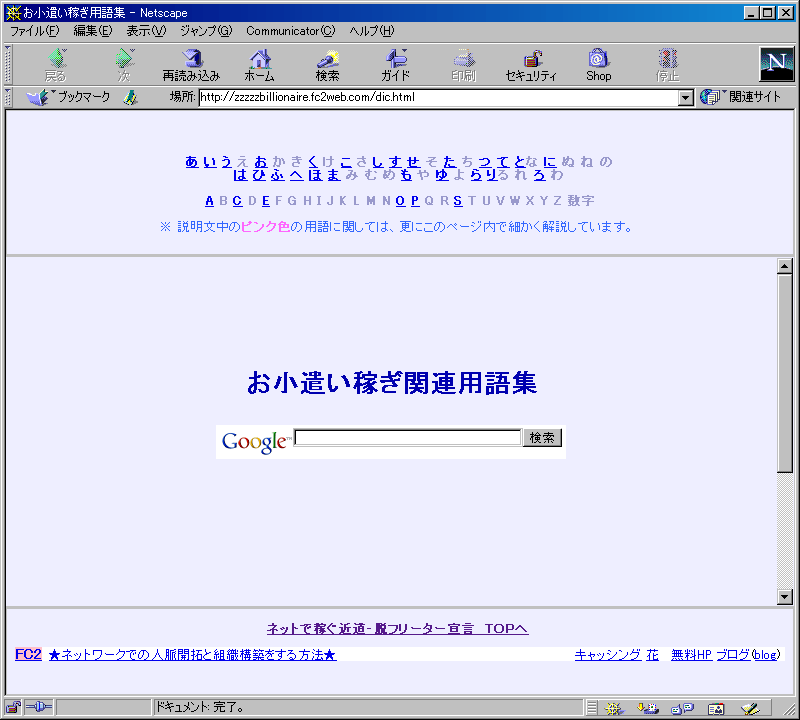
Task: Open the ★ネットワークでの人脈開拓 ad link
Action: point(192,655)
